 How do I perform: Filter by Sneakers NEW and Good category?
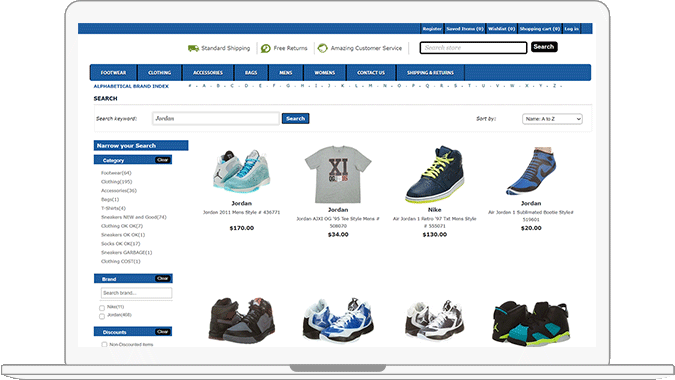pyautogui.click(x=133, y=217)
